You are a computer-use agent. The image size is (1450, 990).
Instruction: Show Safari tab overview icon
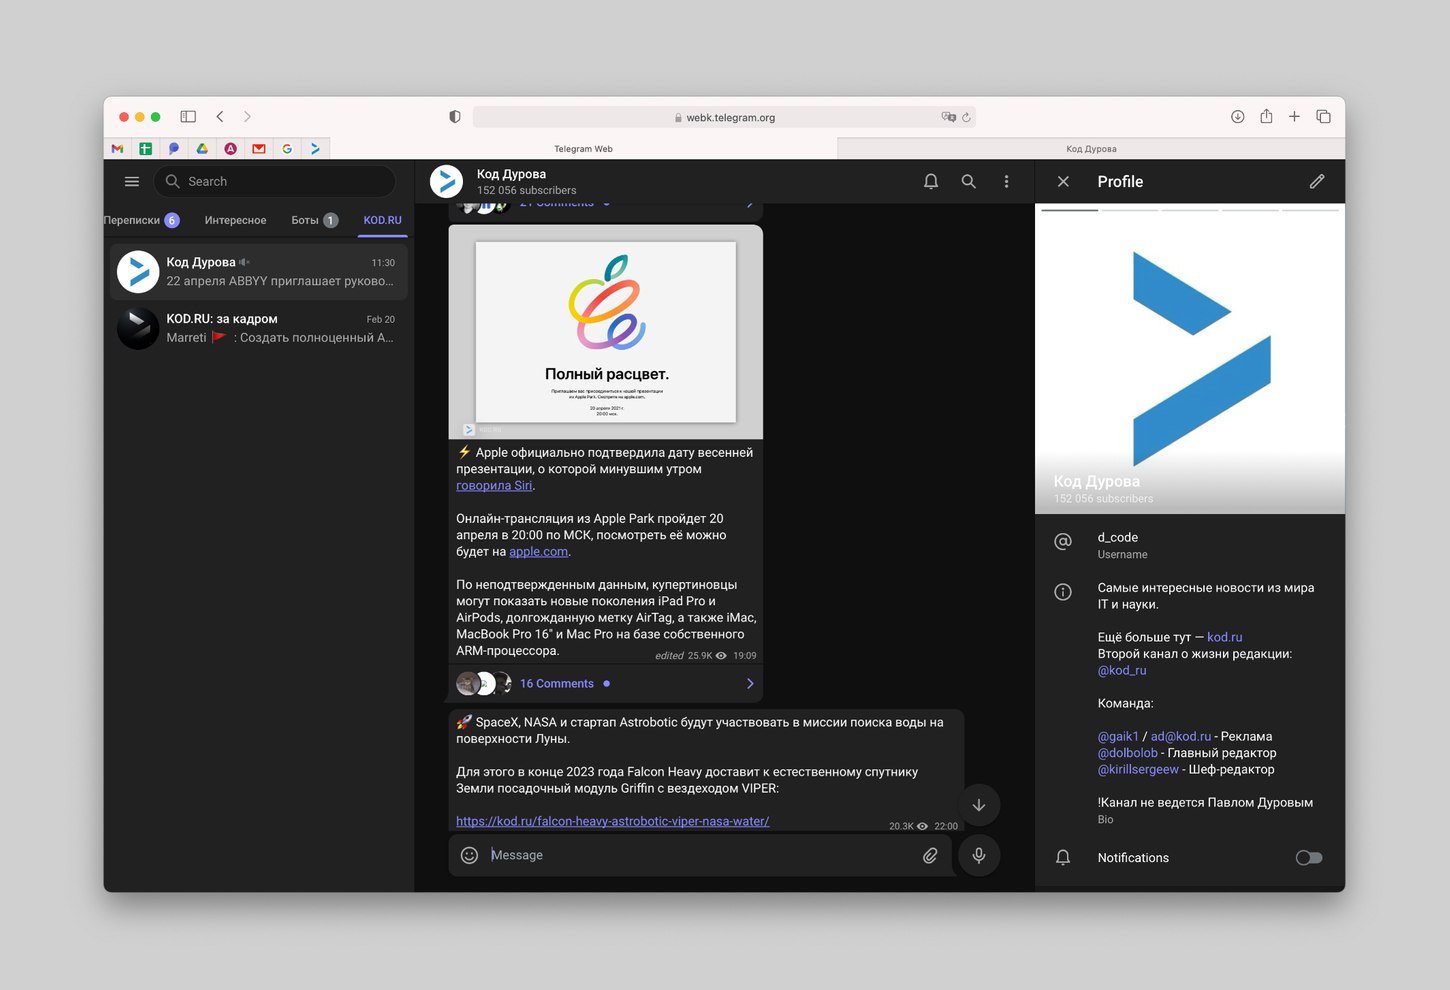1323,117
